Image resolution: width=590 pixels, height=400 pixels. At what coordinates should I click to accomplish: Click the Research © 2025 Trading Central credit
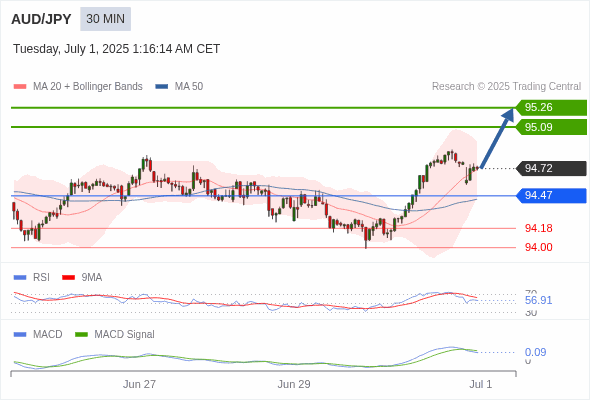506,87
